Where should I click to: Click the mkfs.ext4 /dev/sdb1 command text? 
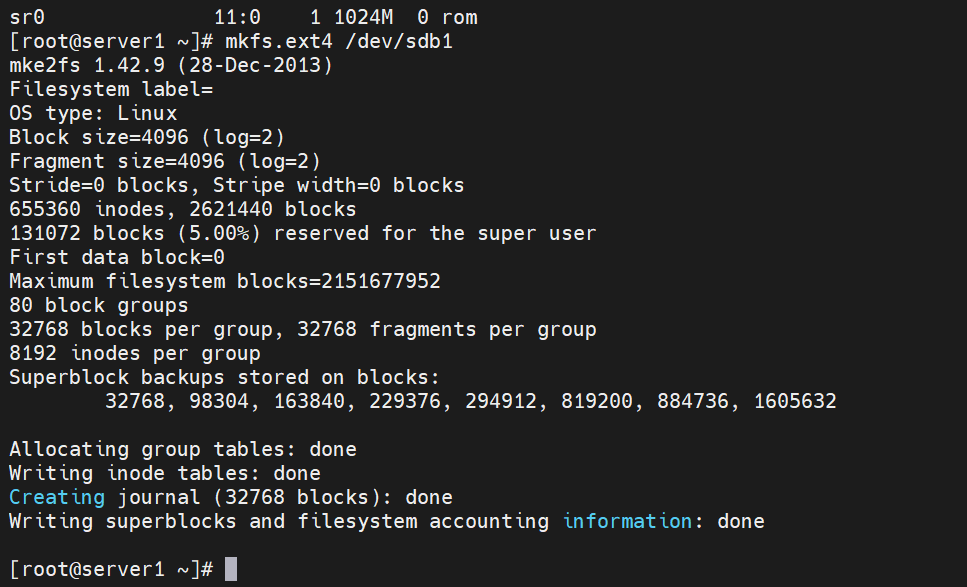pyautogui.click(x=339, y=42)
